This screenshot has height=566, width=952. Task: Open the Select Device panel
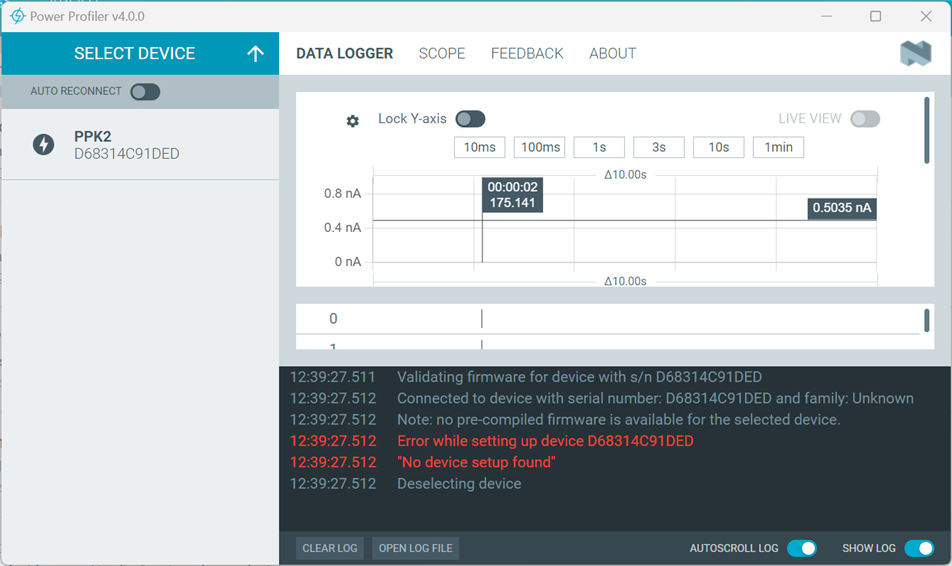(140, 53)
